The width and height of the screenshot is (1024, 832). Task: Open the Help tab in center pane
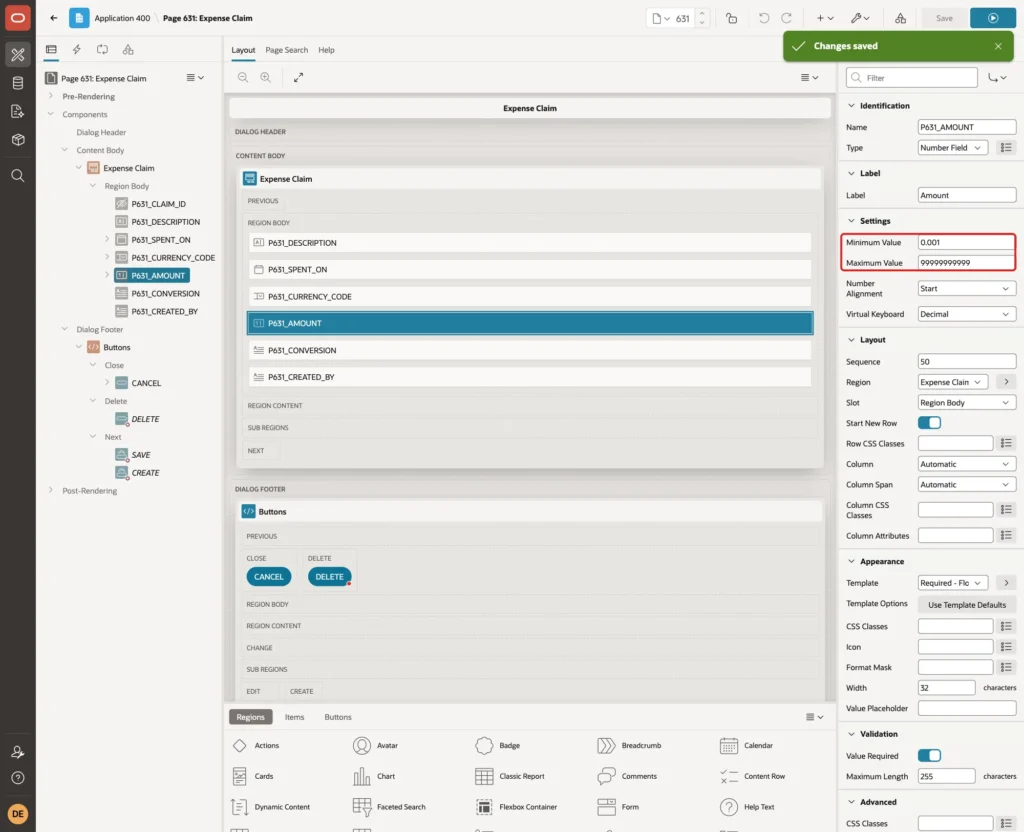(327, 50)
